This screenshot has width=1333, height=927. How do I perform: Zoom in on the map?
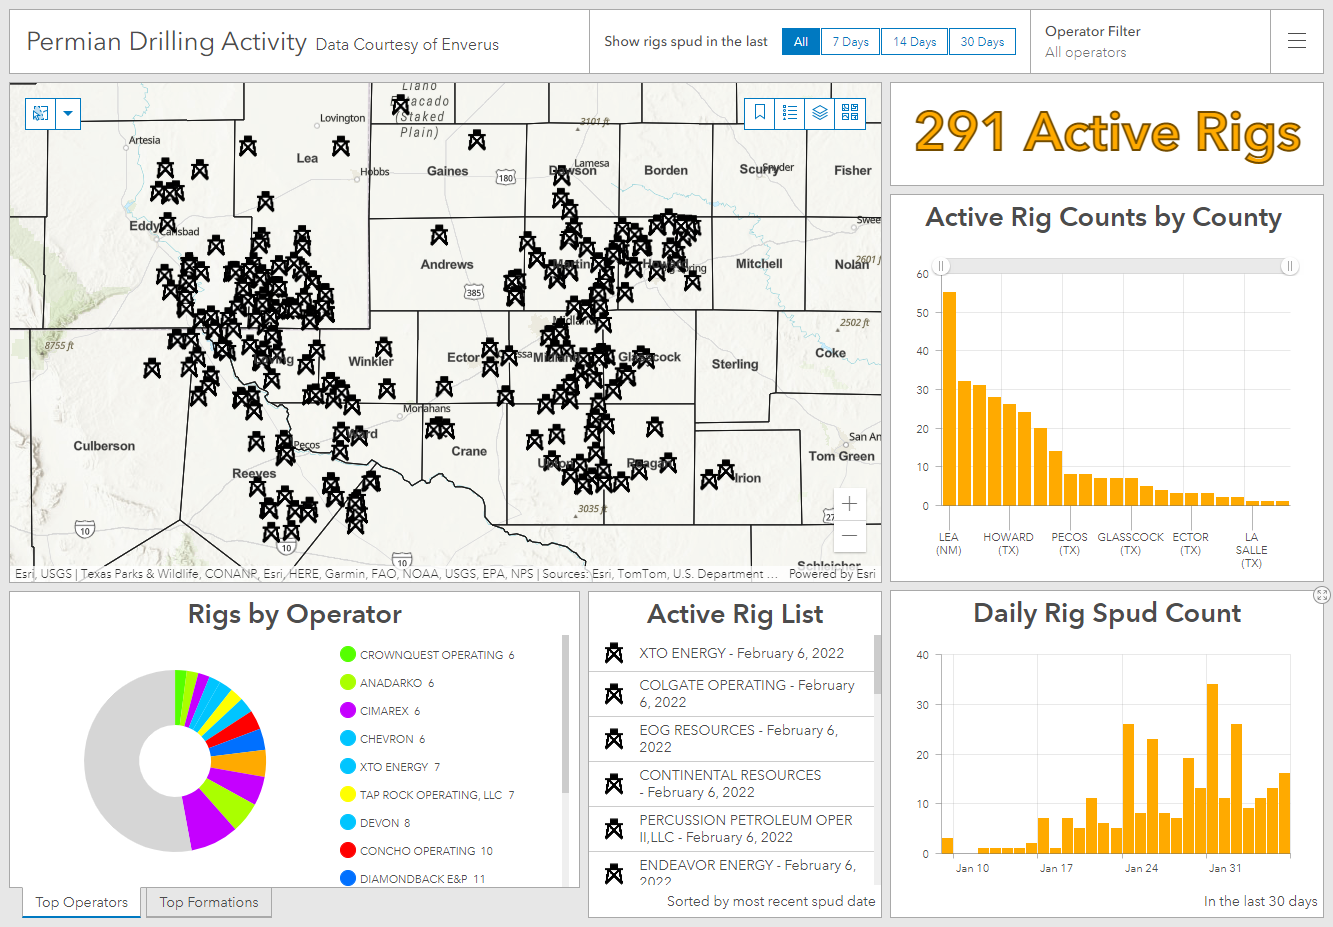[849, 504]
